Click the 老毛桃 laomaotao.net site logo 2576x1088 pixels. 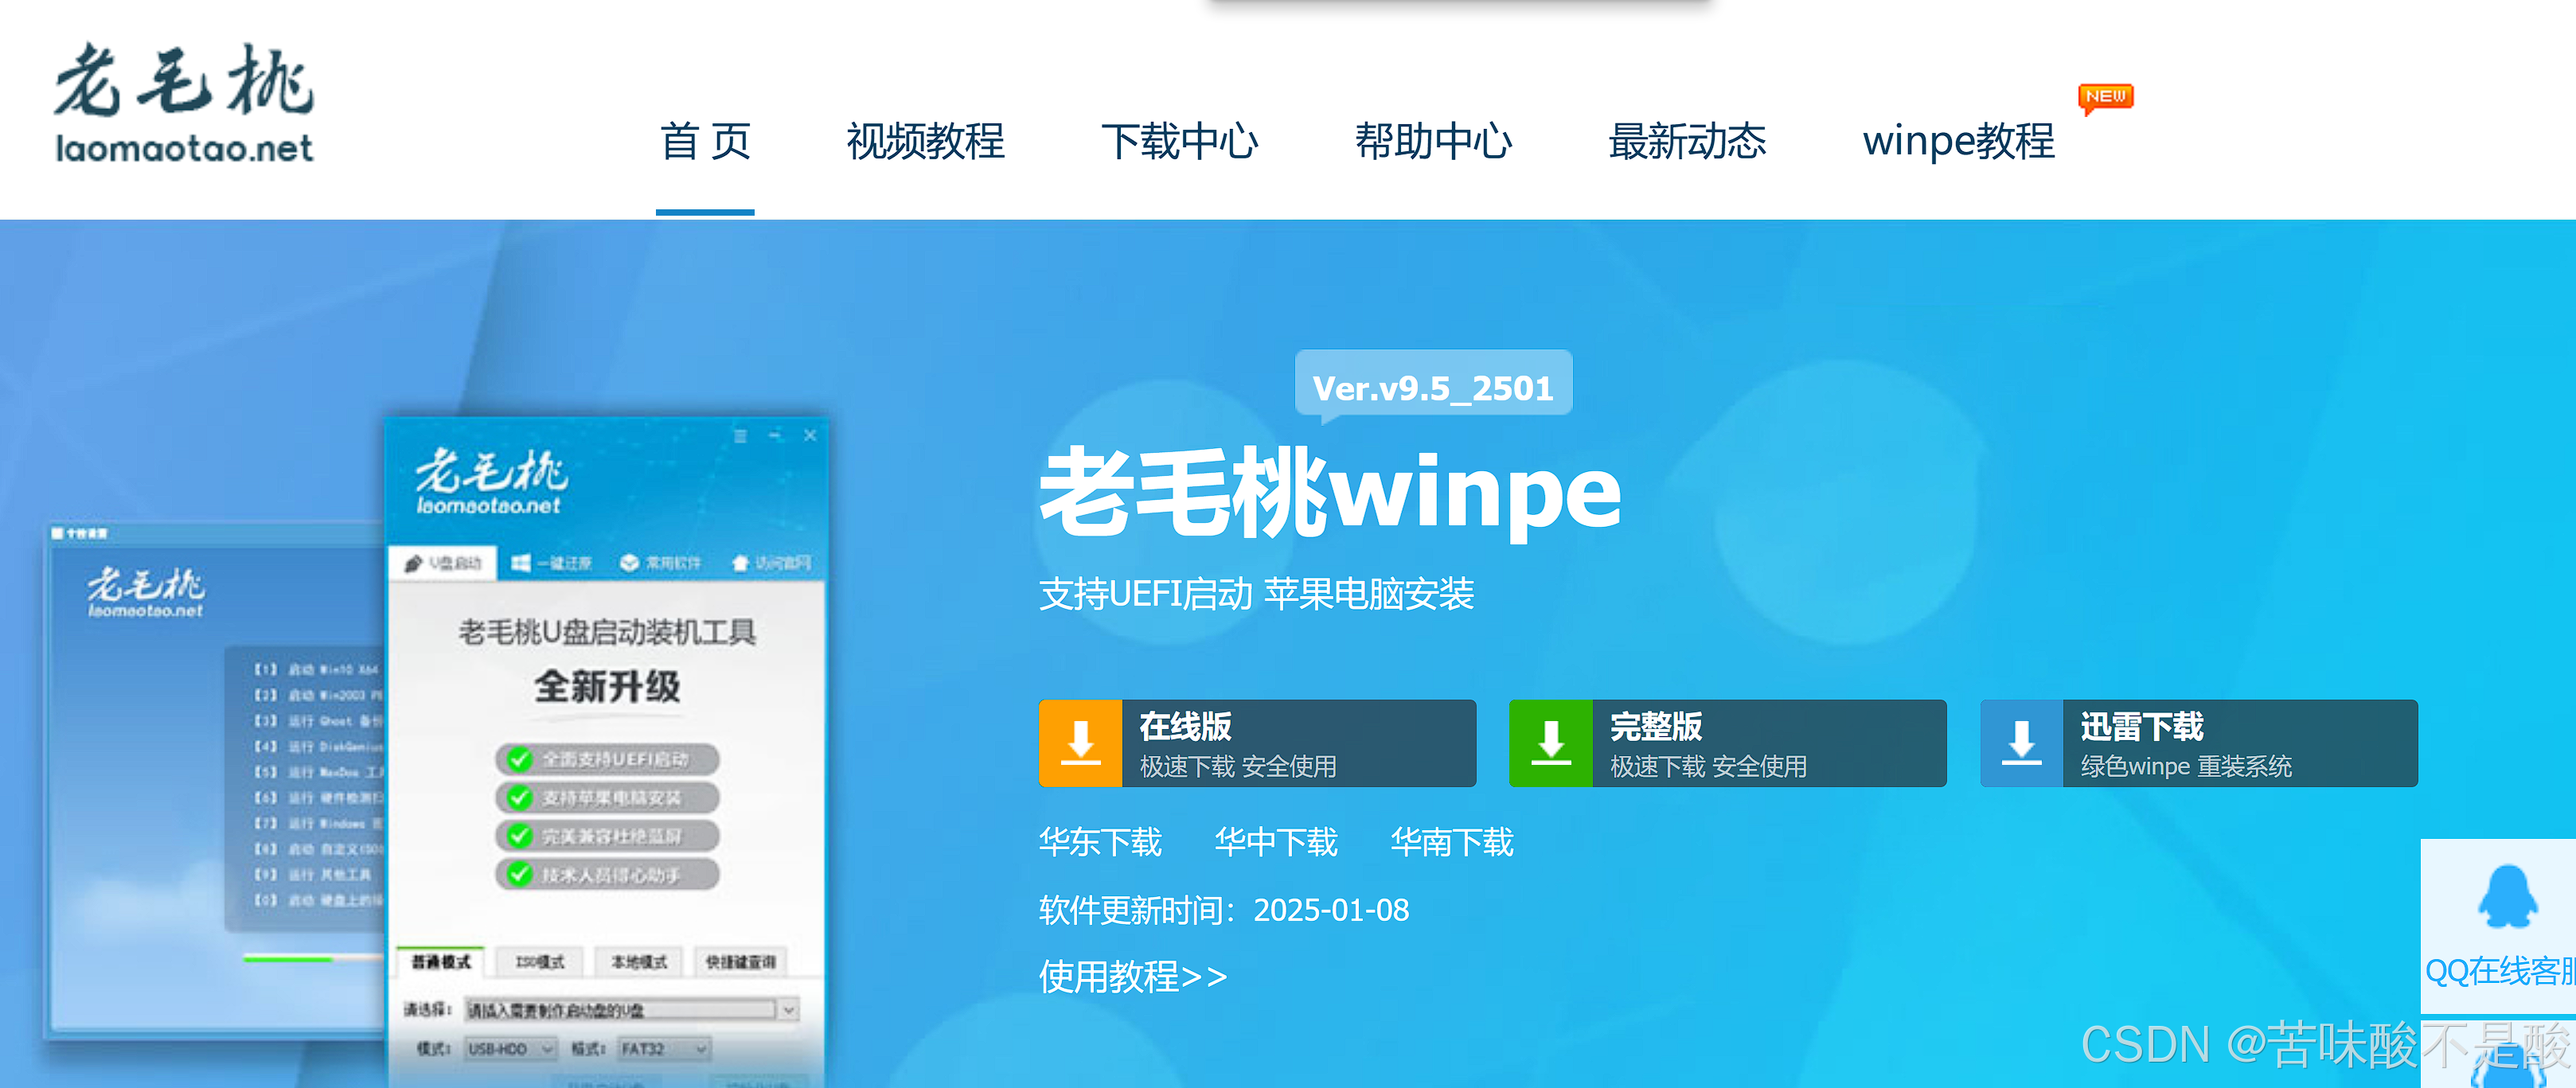[x=184, y=103]
